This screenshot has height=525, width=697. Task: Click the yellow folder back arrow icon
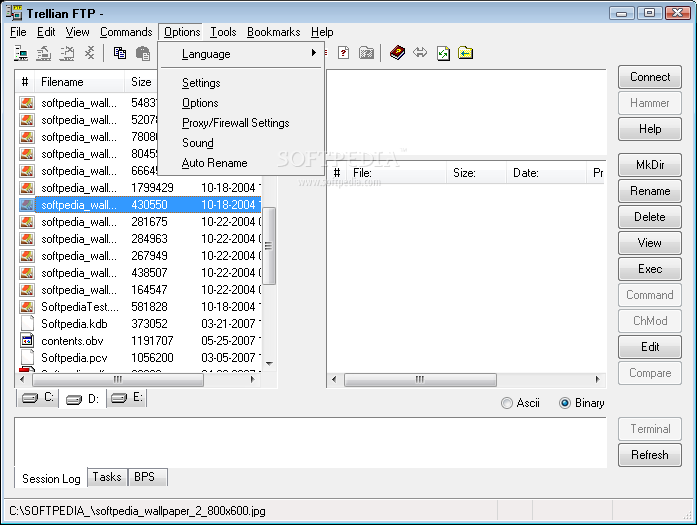pyautogui.click(x=465, y=53)
